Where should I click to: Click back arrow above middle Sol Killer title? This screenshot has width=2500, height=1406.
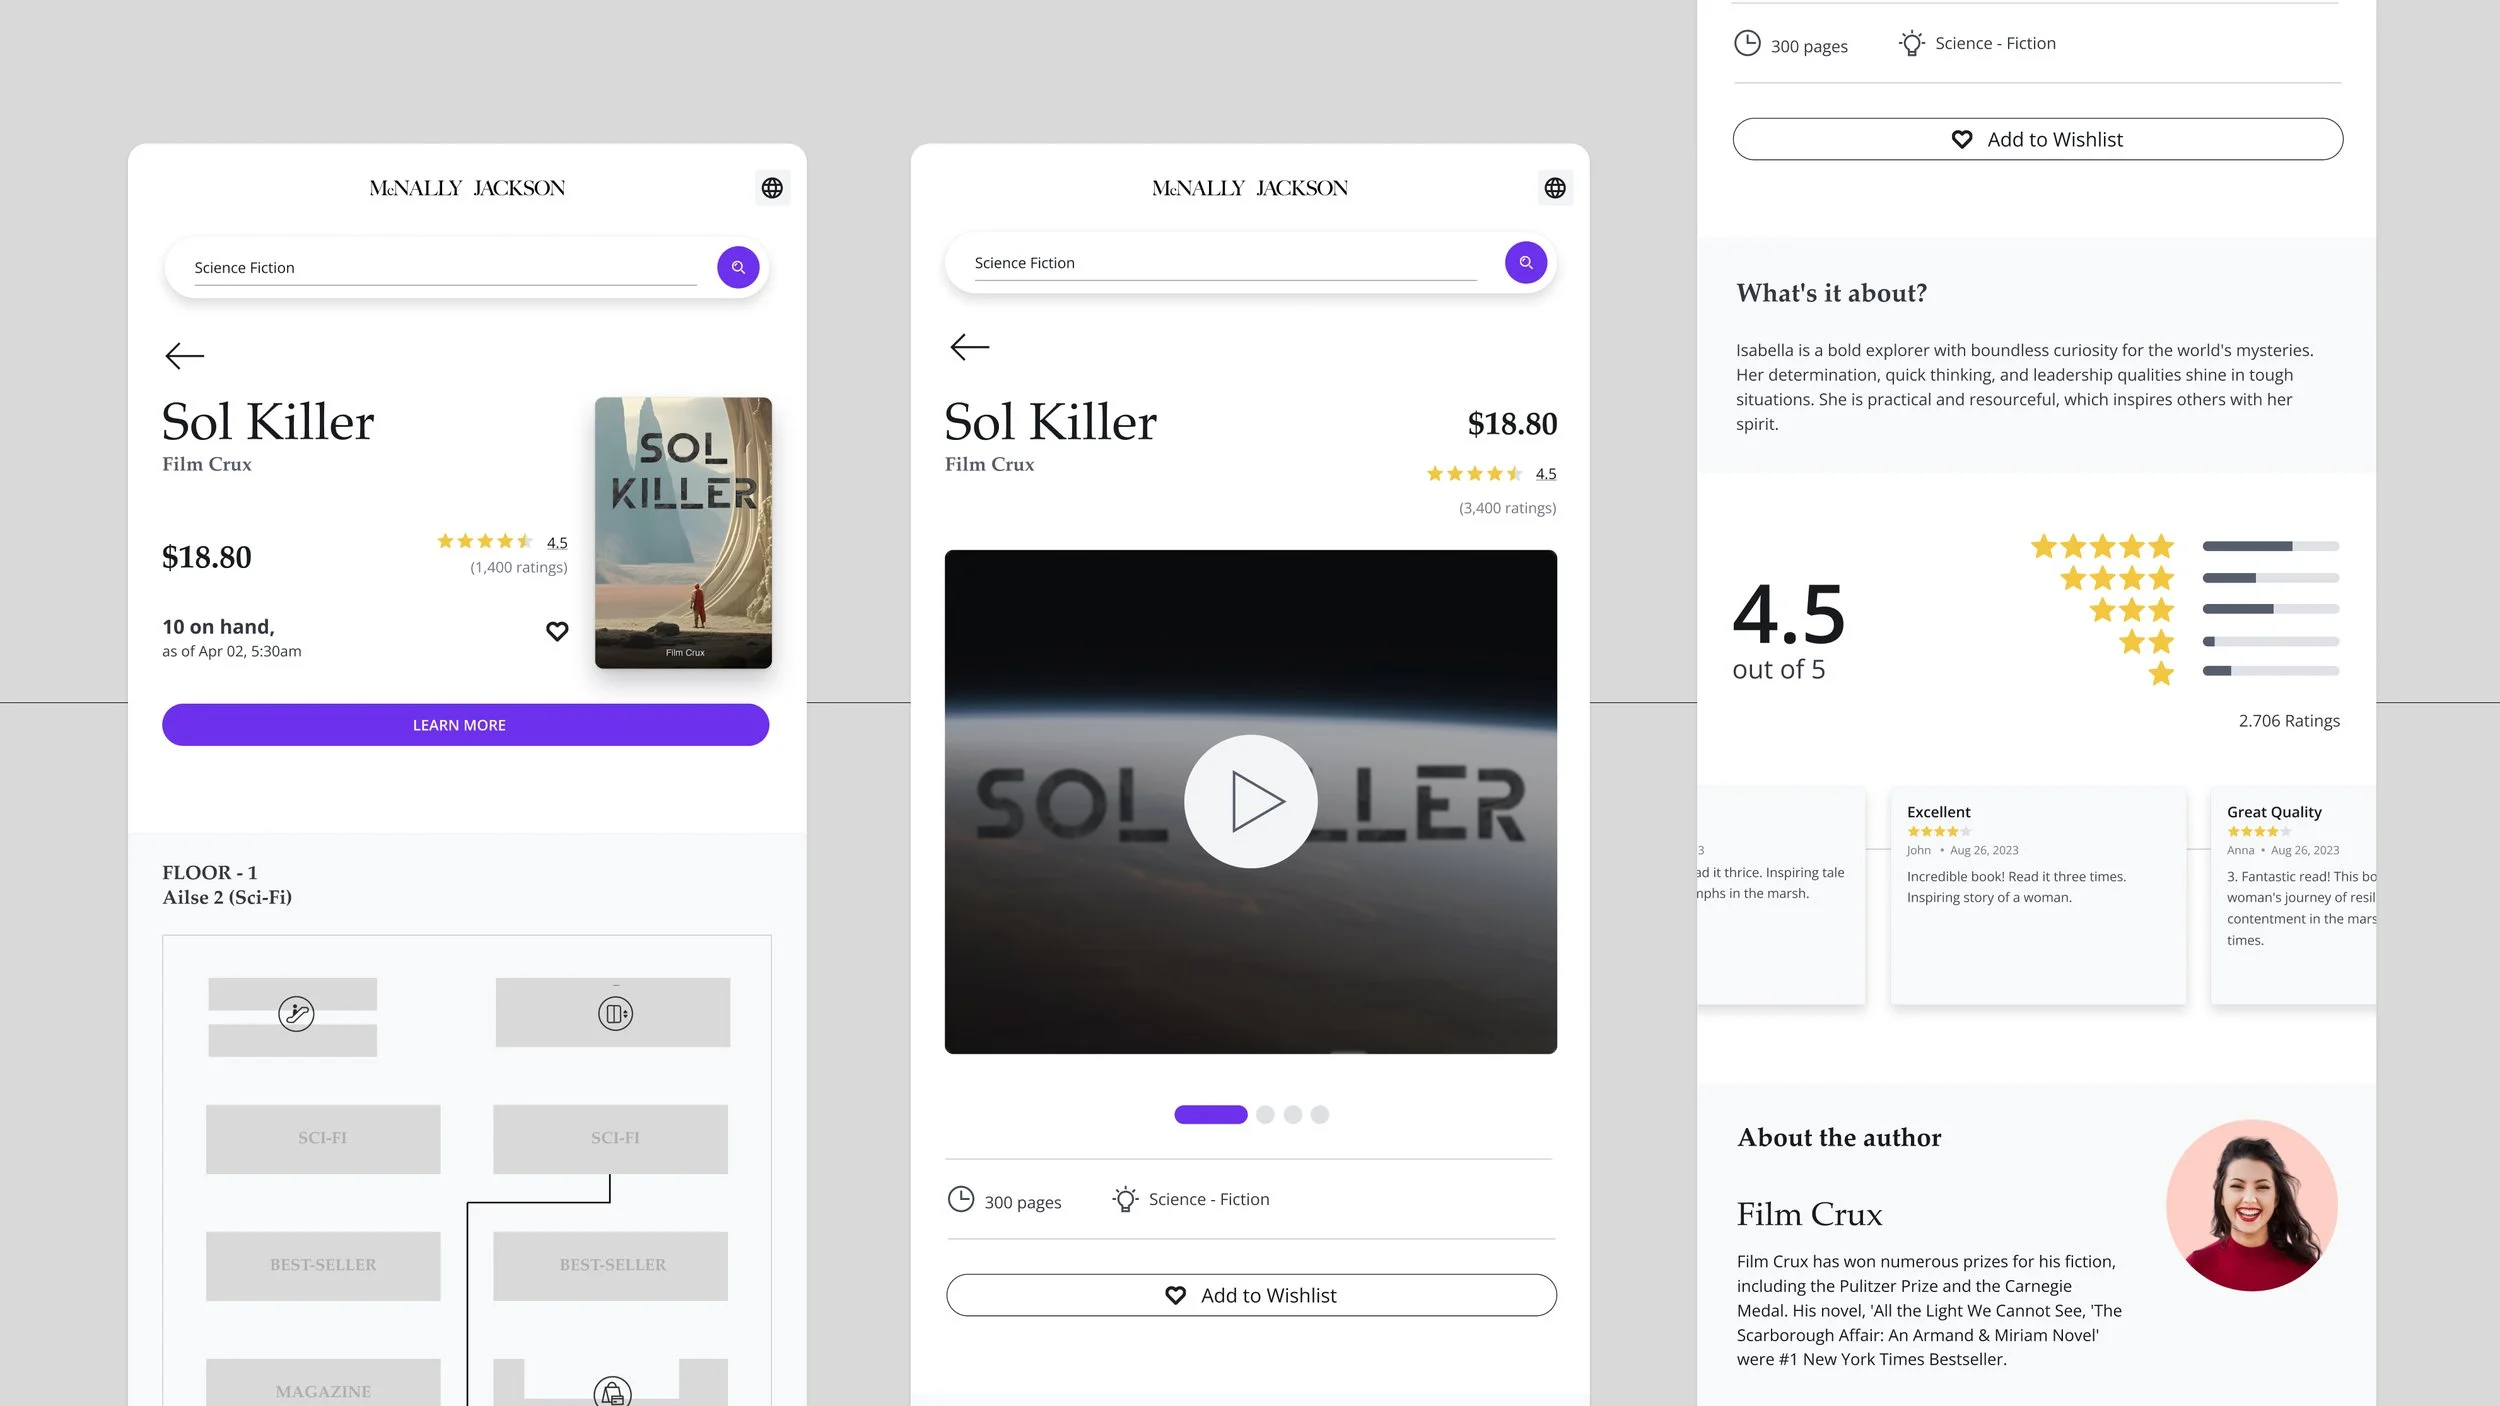click(969, 347)
